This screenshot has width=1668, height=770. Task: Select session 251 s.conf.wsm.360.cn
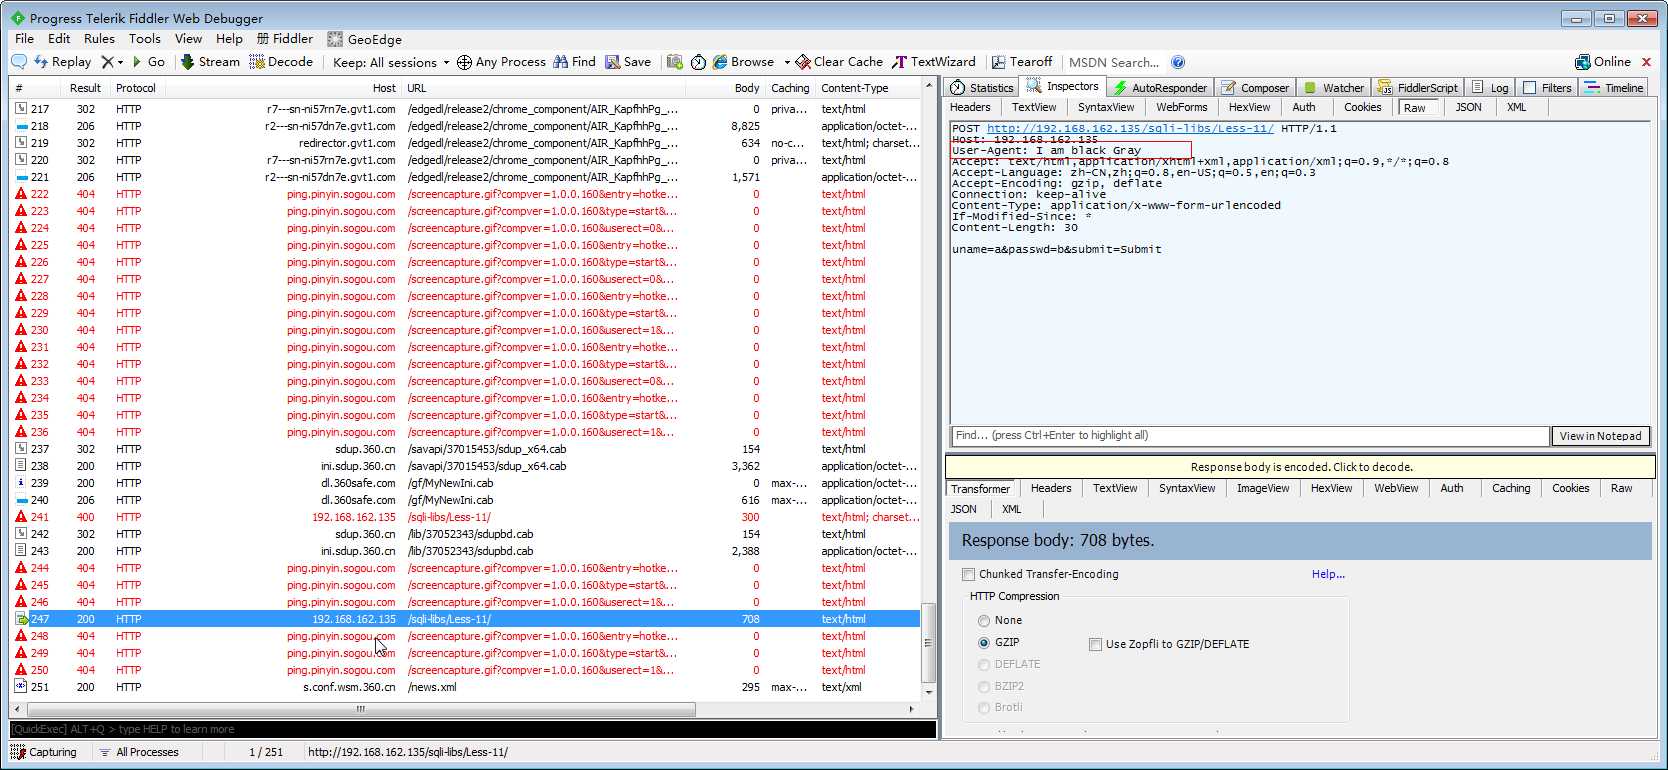coord(466,687)
